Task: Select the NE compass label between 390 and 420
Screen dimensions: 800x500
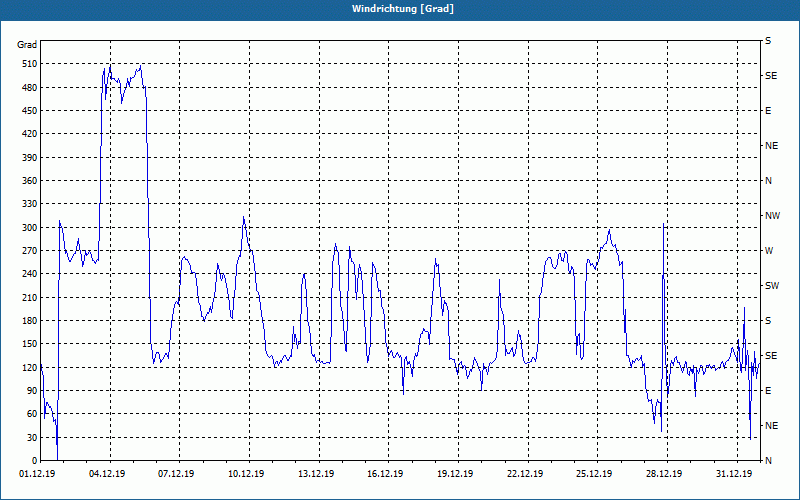Action: click(771, 146)
